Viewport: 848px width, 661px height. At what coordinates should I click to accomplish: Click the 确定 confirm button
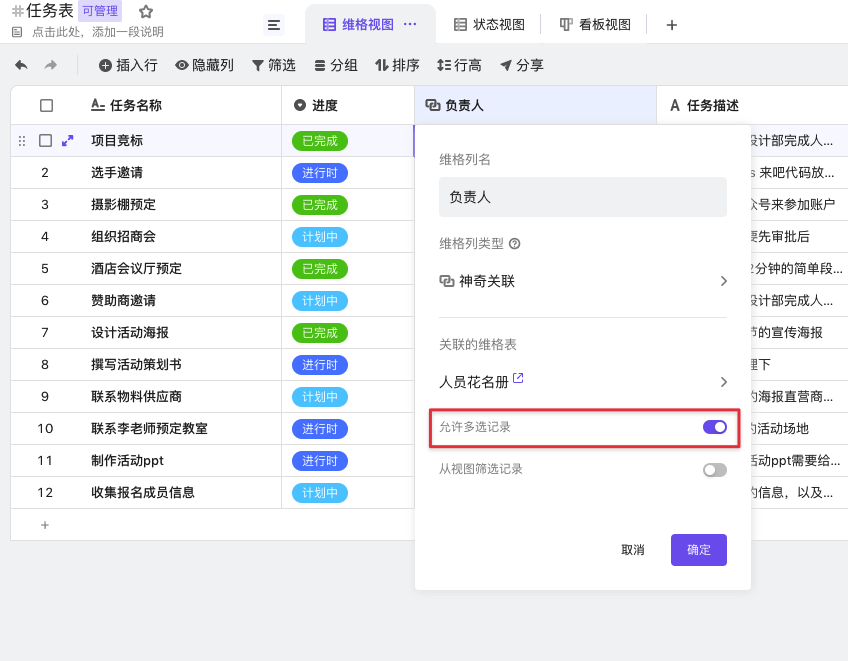[698, 550]
